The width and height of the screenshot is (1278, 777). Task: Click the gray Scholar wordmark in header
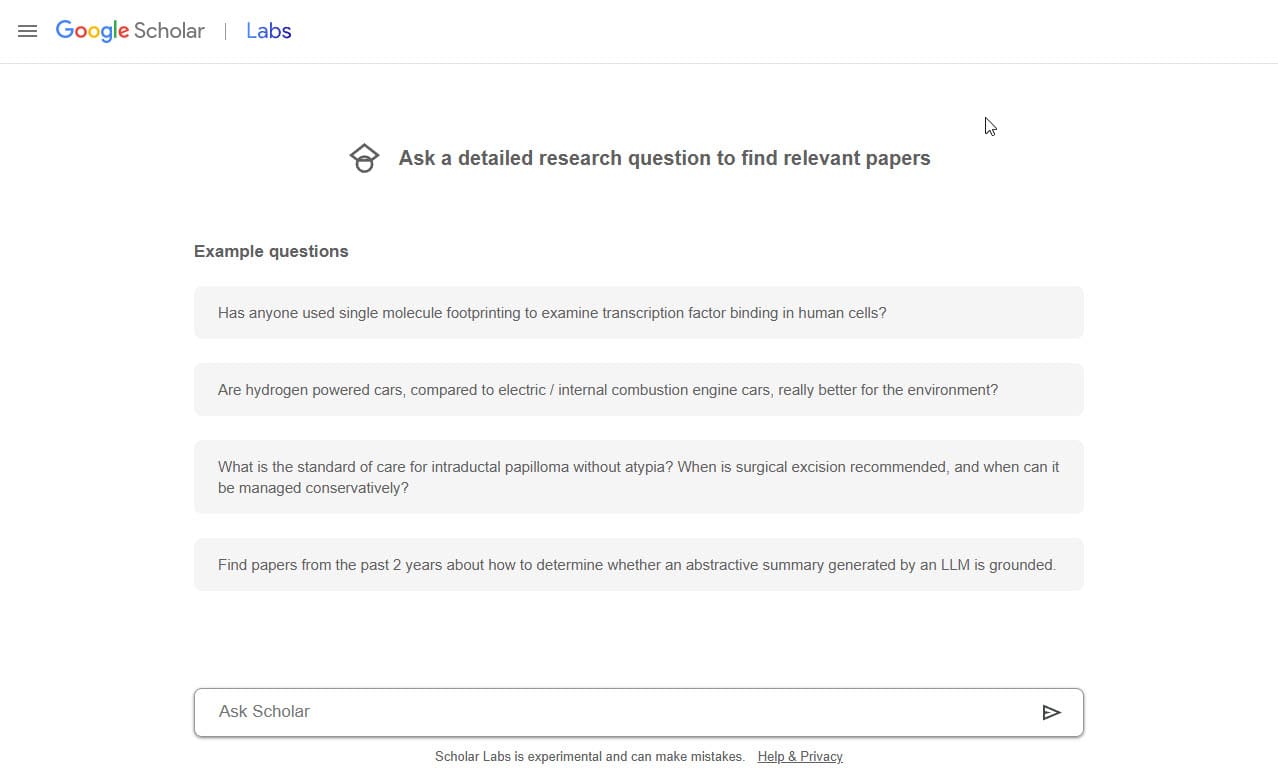pos(169,31)
